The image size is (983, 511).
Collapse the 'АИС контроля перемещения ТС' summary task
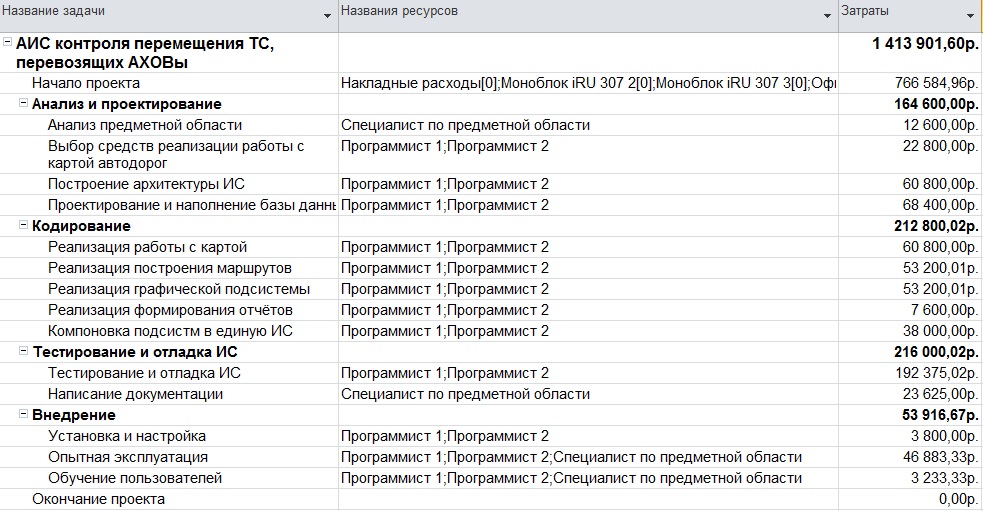coord(8,43)
